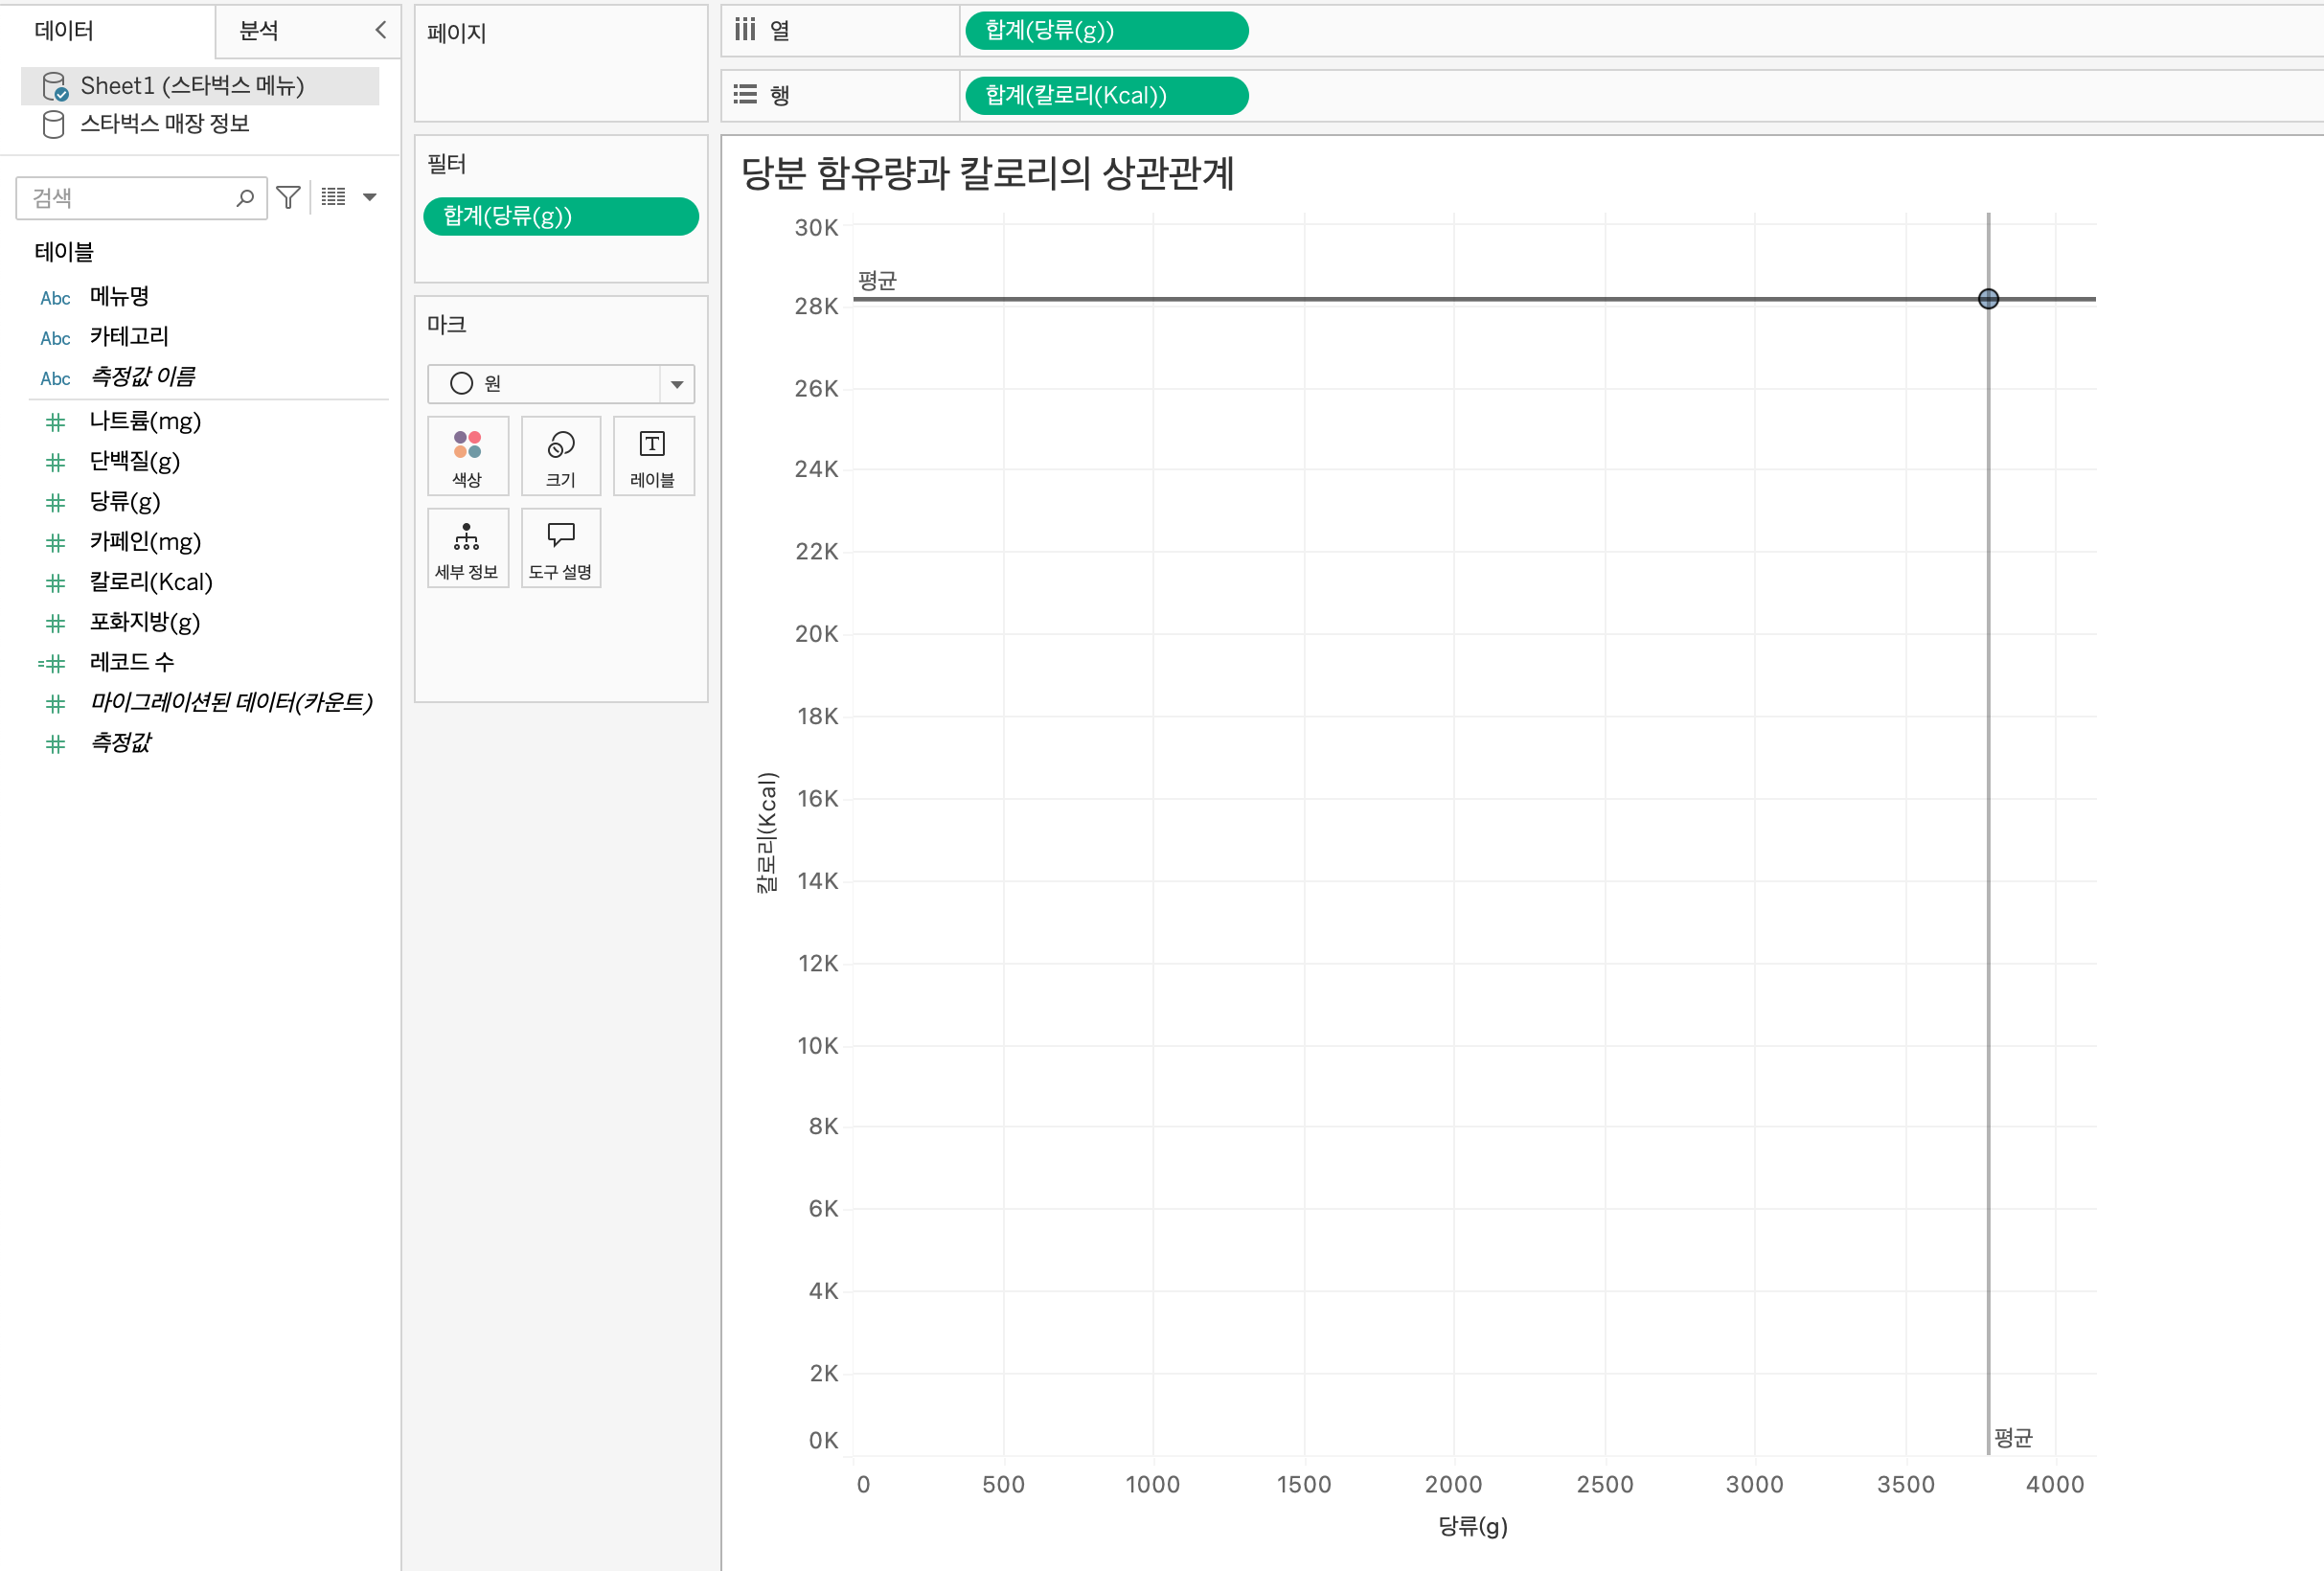Screen dimensions: 2324x1571
Task: Switch to the 데이터 tab
Action: pyautogui.click(x=64, y=30)
